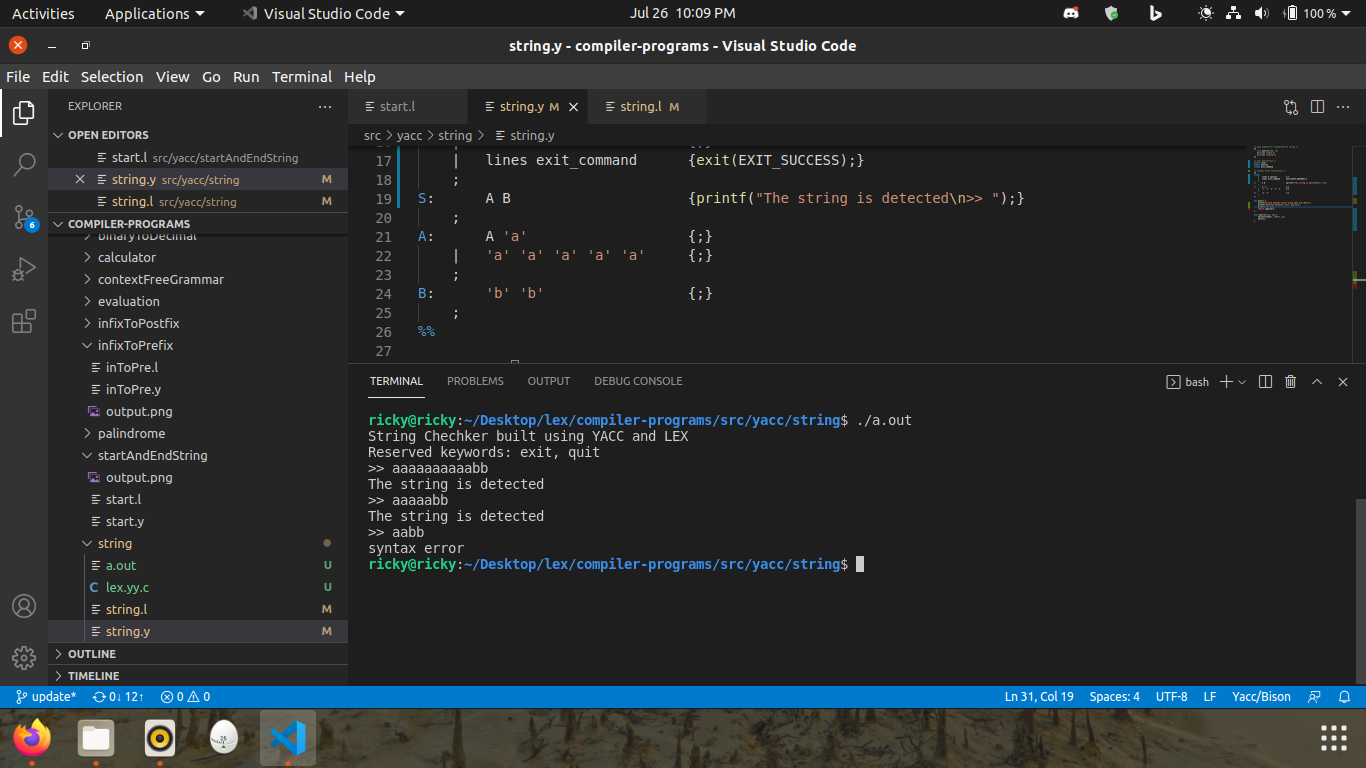1366x768 pixels.
Task: Switch to the PROBLEMS panel tab
Action: tap(475, 381)
